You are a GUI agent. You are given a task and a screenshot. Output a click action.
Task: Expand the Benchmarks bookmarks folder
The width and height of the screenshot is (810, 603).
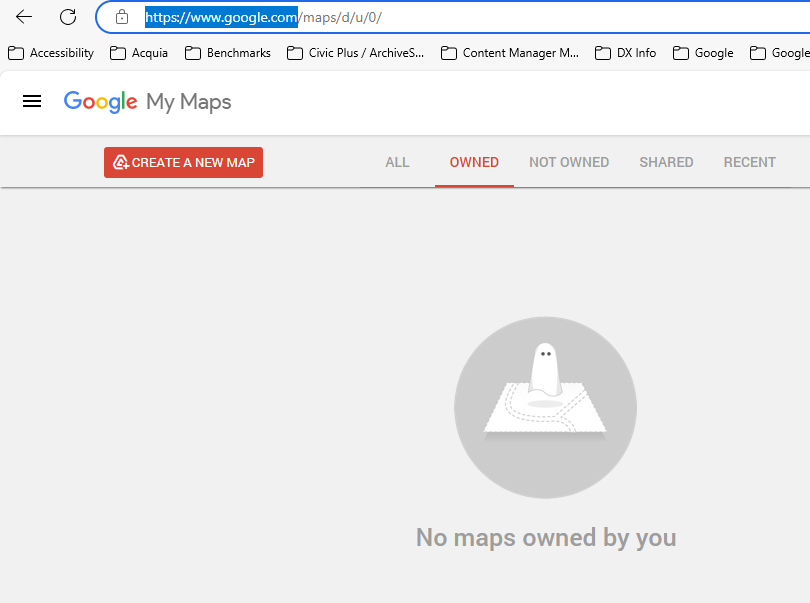click(228, 53)
